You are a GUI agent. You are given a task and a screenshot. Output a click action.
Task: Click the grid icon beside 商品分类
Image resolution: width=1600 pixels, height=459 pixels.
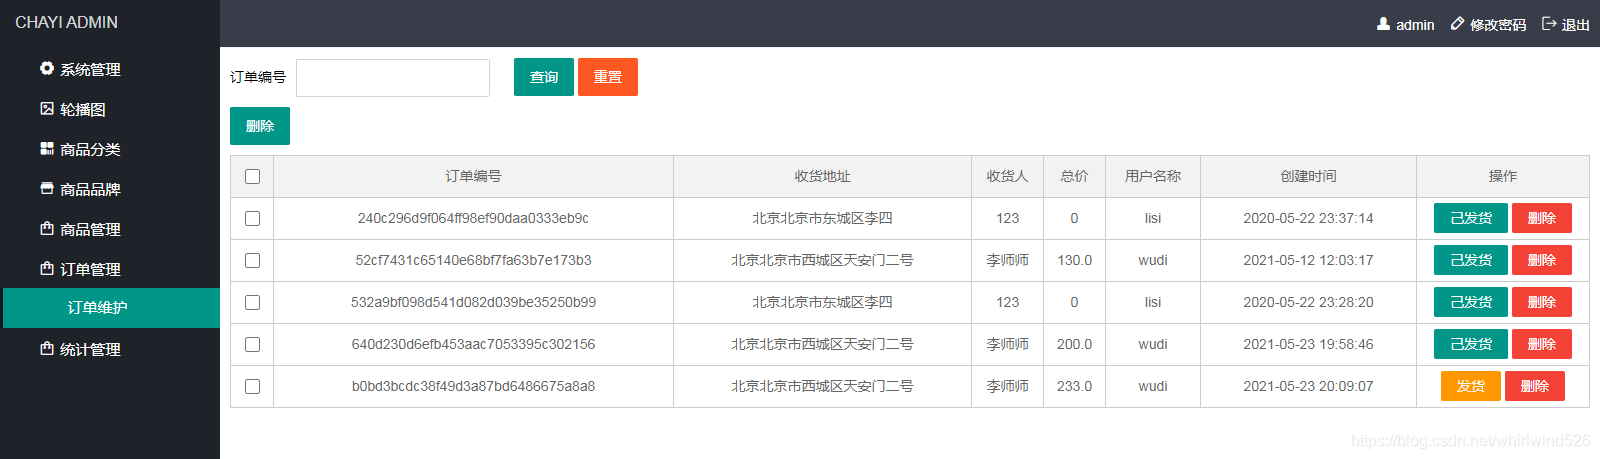pos(47,148)
